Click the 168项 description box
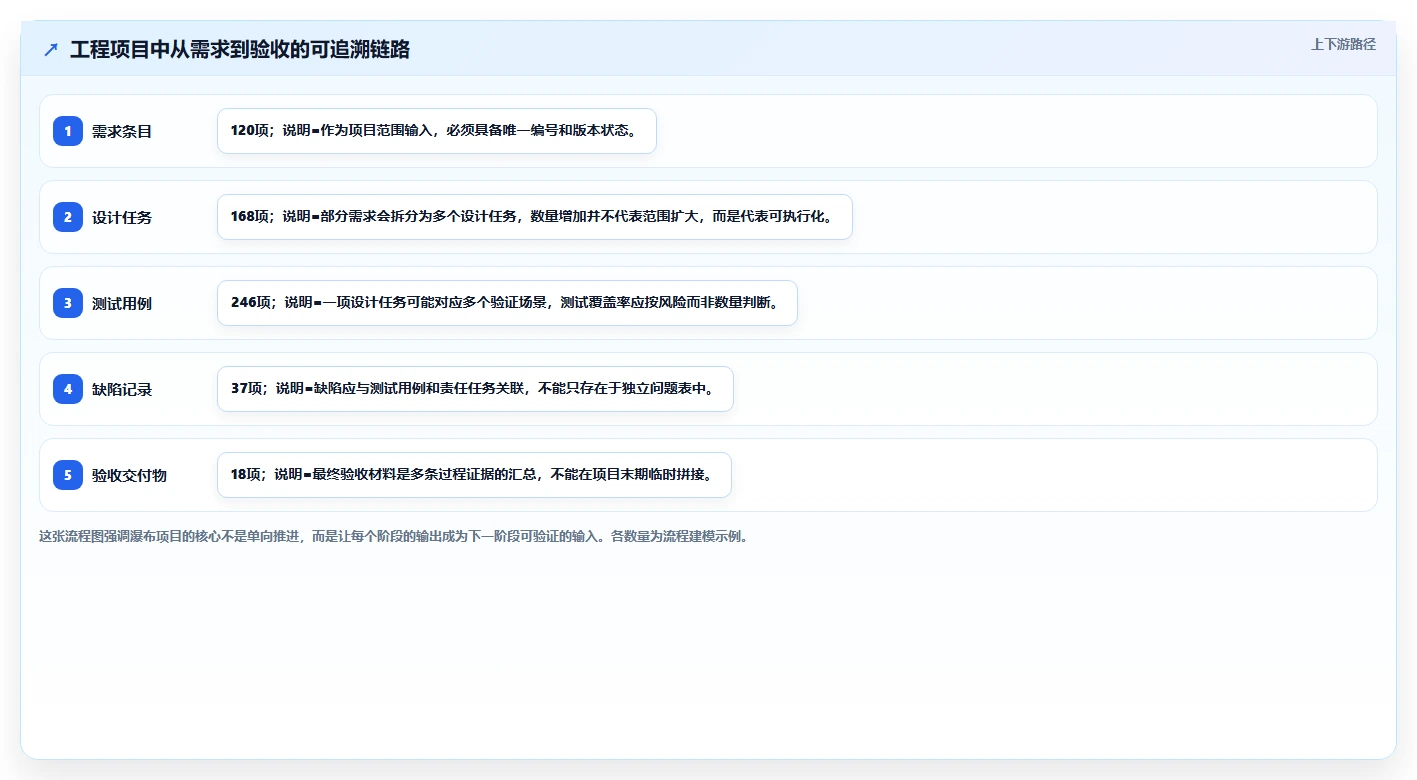 point(535,217)
